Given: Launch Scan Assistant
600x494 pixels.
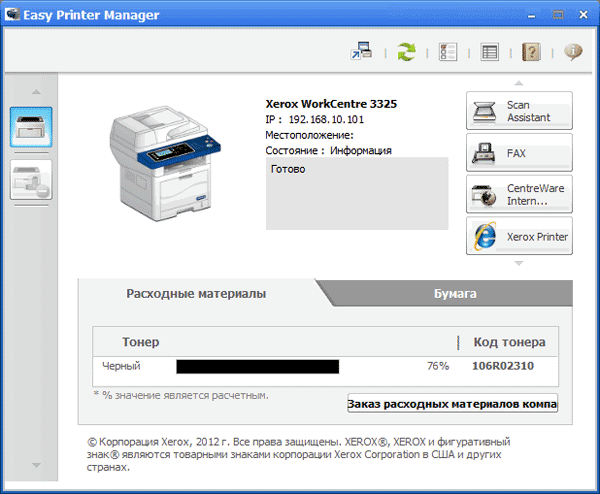Looking at the screenshot, I should (x=519, y=111).
